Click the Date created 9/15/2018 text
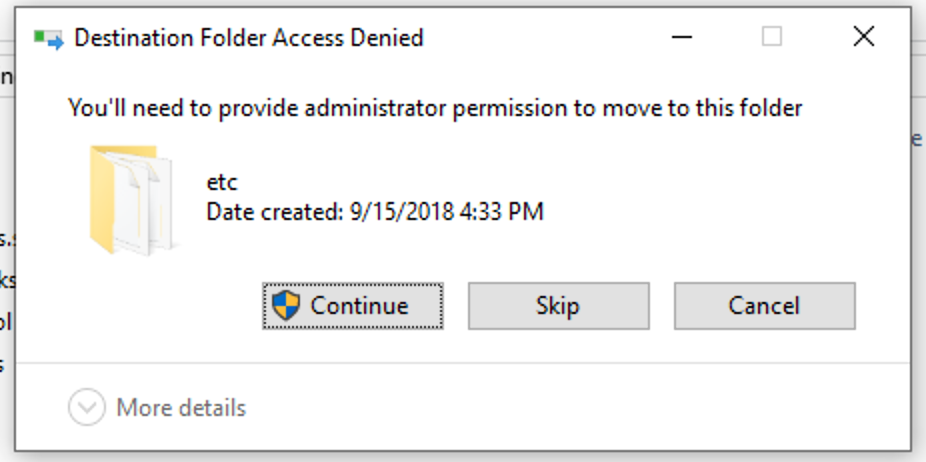Screen dimensions: 926x462 [x=374, y=211]
